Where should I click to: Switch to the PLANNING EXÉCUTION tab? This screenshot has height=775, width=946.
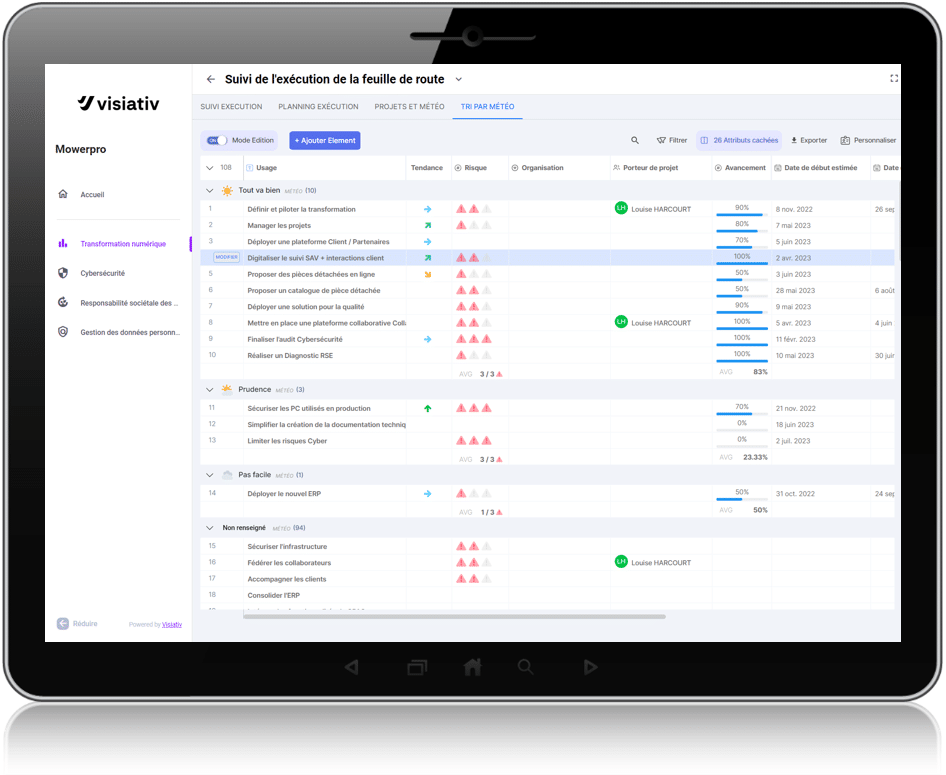coord(318,107)
